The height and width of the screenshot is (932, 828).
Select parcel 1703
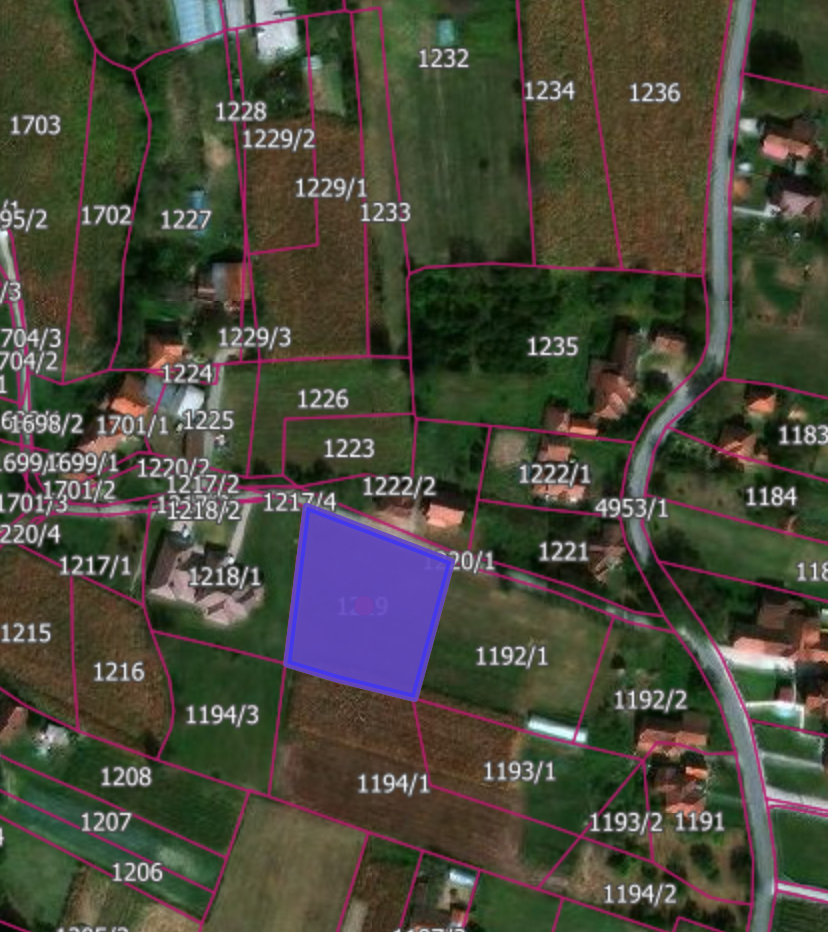pos(35,125)
